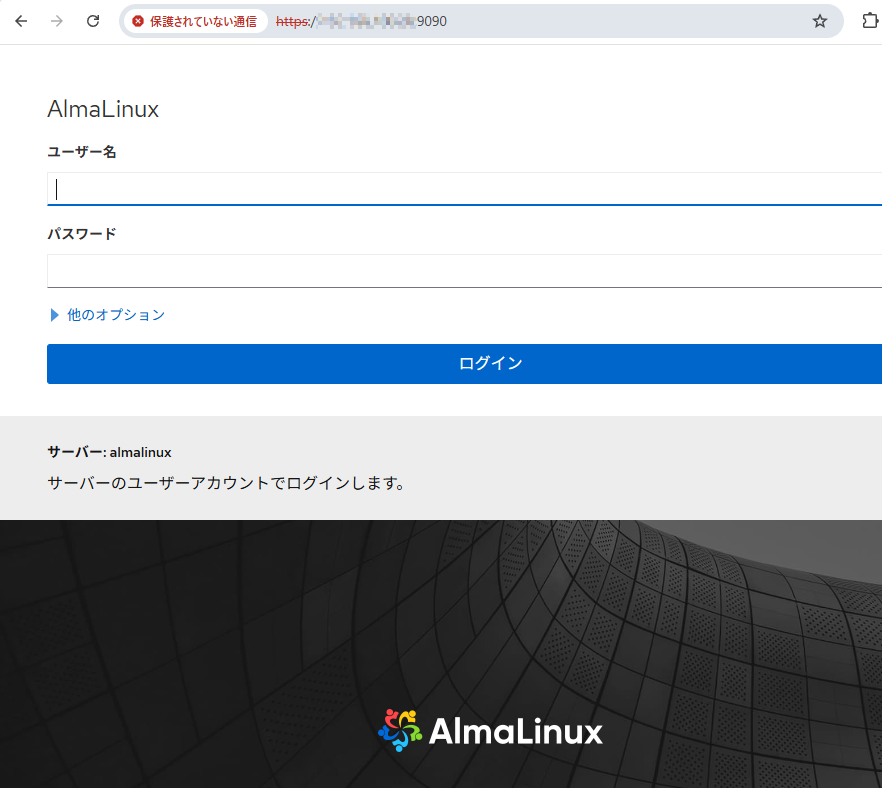Click the white AlmaLinux wordmark in the footer
The width and height of the screenshot is (882, 788).
(x=515, y=732)
